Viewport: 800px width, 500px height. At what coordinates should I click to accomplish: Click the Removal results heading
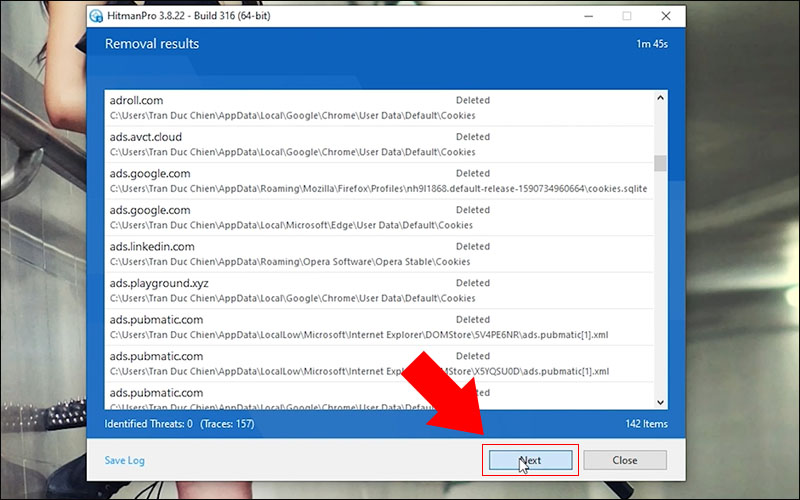pyautogui.click(x=152, y=44)
